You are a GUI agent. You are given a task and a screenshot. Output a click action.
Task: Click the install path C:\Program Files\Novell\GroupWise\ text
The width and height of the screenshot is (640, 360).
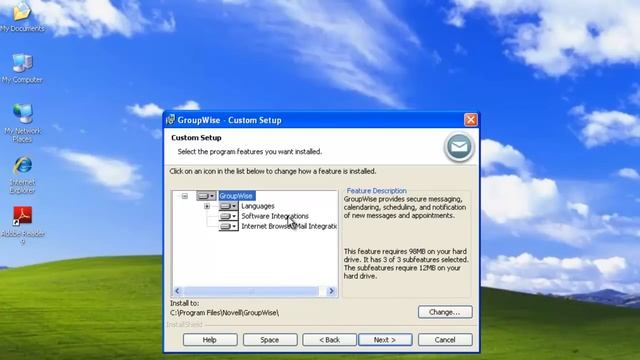224,313
